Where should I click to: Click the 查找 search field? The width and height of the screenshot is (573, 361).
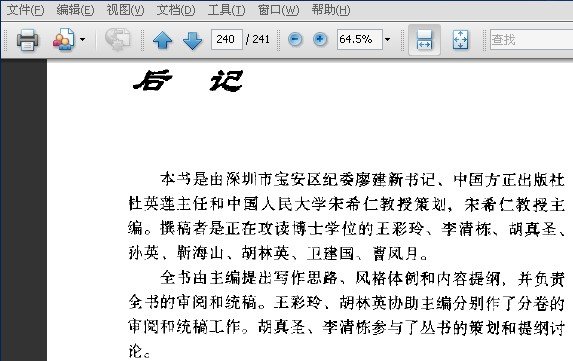531,39
